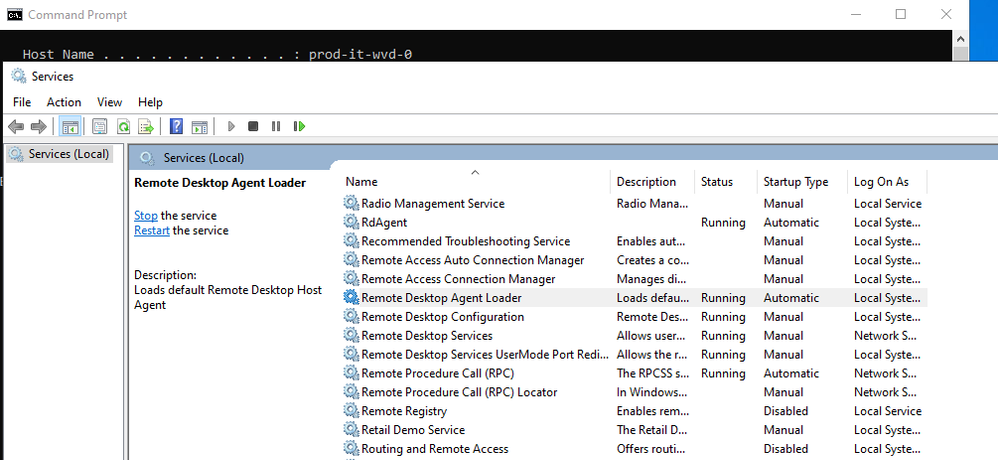This screenshot has height=460, width=998.
Task: Select Remote Procedure Call (RPC) service
Action: [x=635, y=373]
